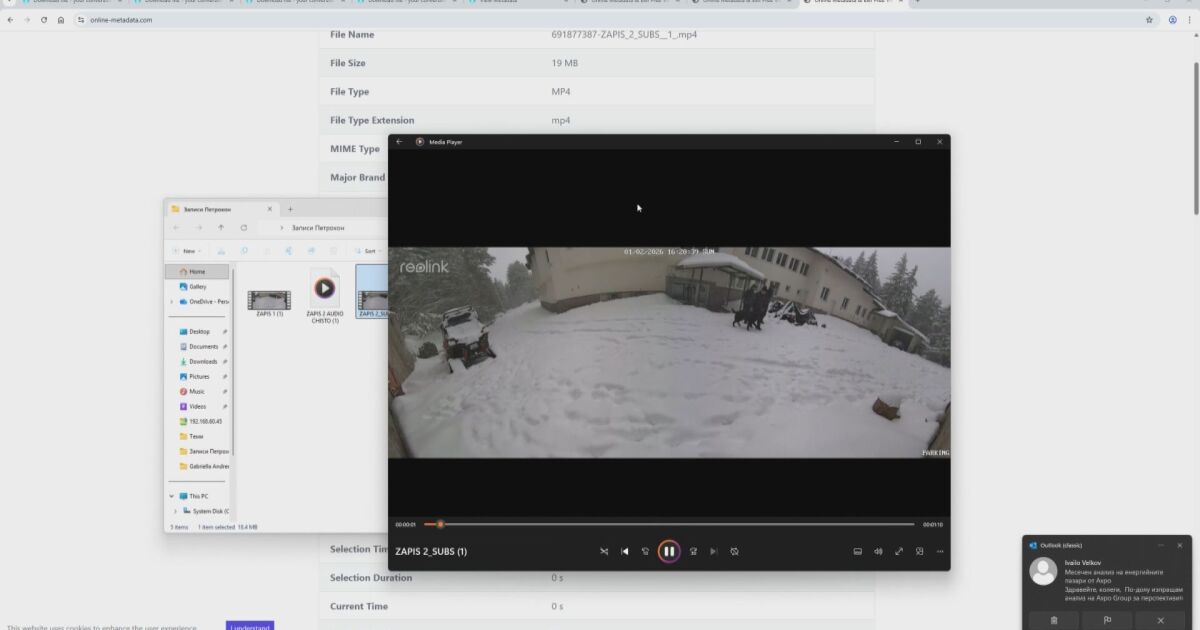Open the New dropdown in File Explorer
Viewport: 1200px width, 630px height.
[x=187, y=251]
